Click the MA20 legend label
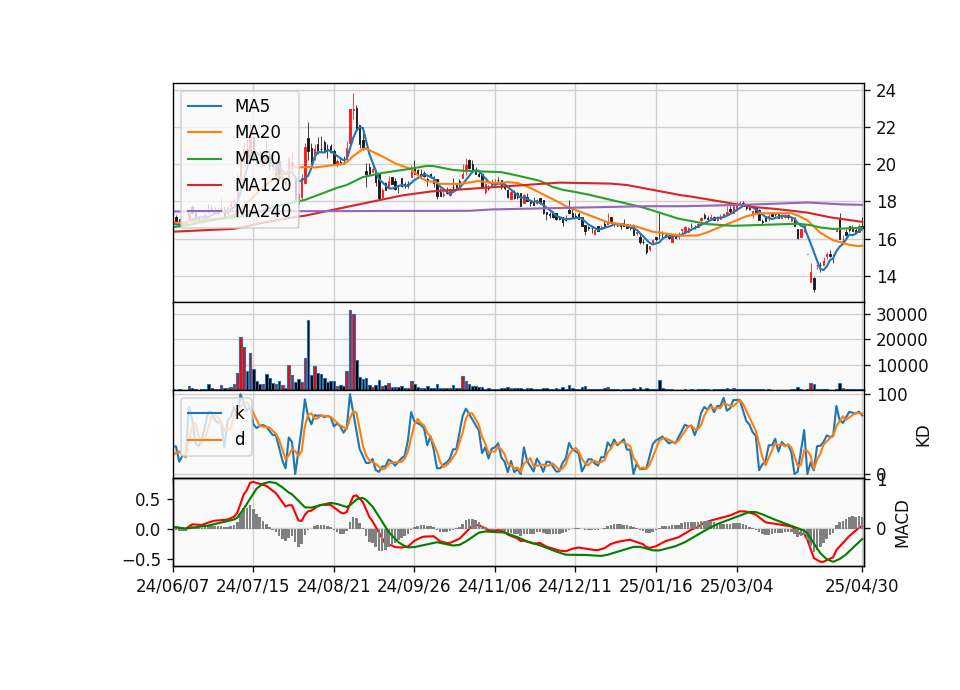 click(257, 132)
